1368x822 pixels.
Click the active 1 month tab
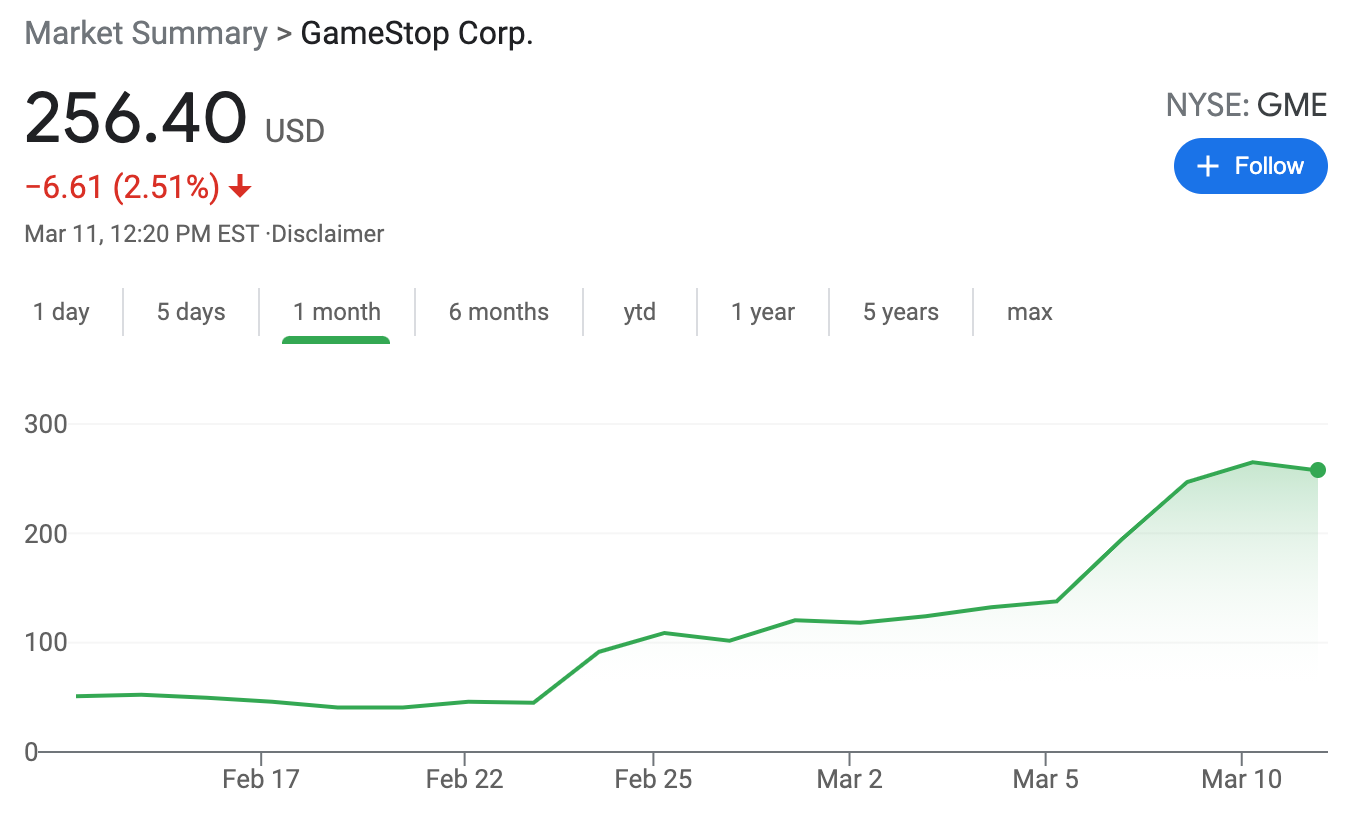(x=337, y=311)
